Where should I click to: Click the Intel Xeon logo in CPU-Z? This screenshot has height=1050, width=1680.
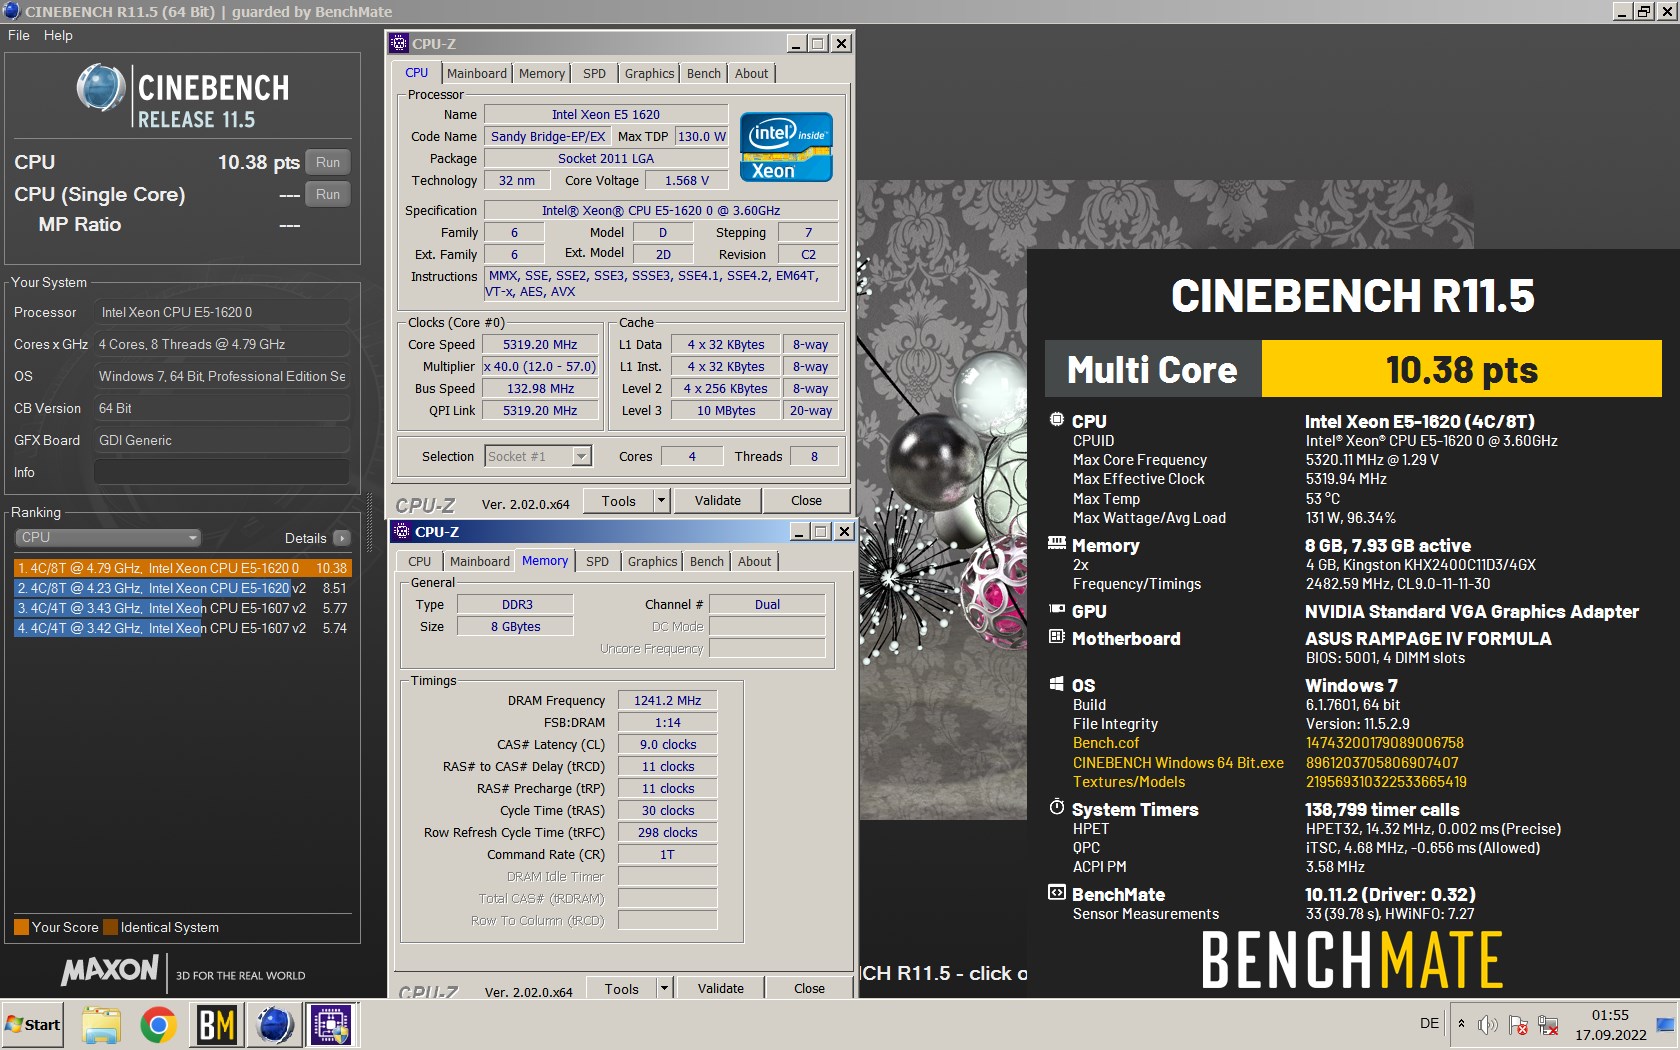786,147
